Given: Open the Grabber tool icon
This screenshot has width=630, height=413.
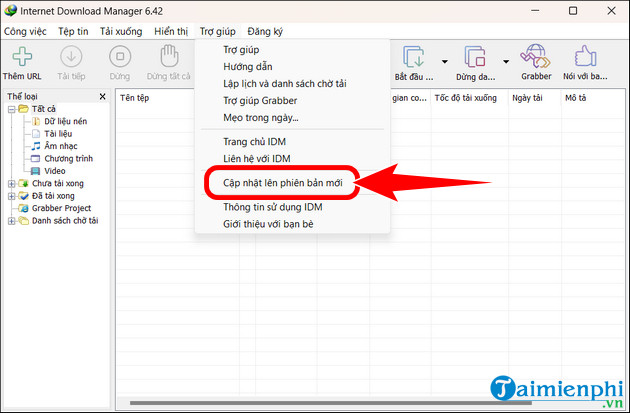Looking at the screenshot, I should pos(536,56).
